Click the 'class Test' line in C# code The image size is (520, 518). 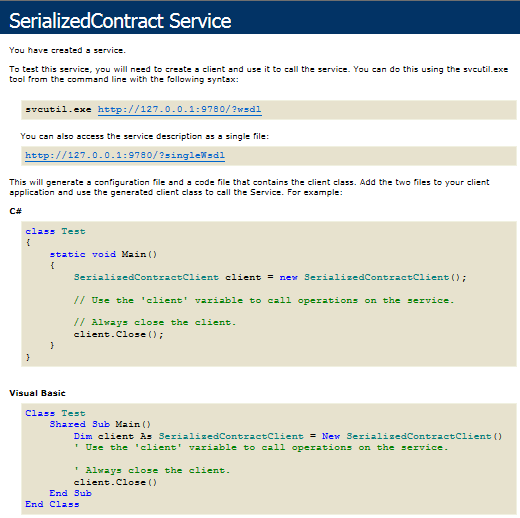click(55, 231)
